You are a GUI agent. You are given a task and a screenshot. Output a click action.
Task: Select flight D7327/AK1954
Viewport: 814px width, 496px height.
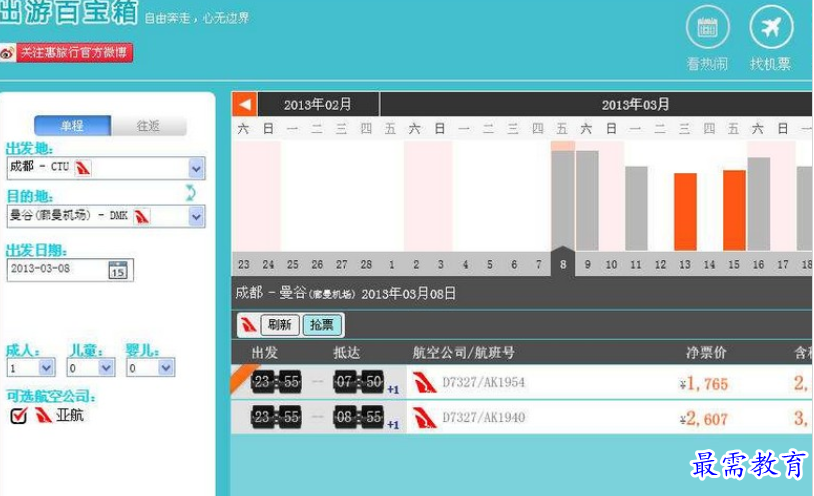click(x=483, y=383)
